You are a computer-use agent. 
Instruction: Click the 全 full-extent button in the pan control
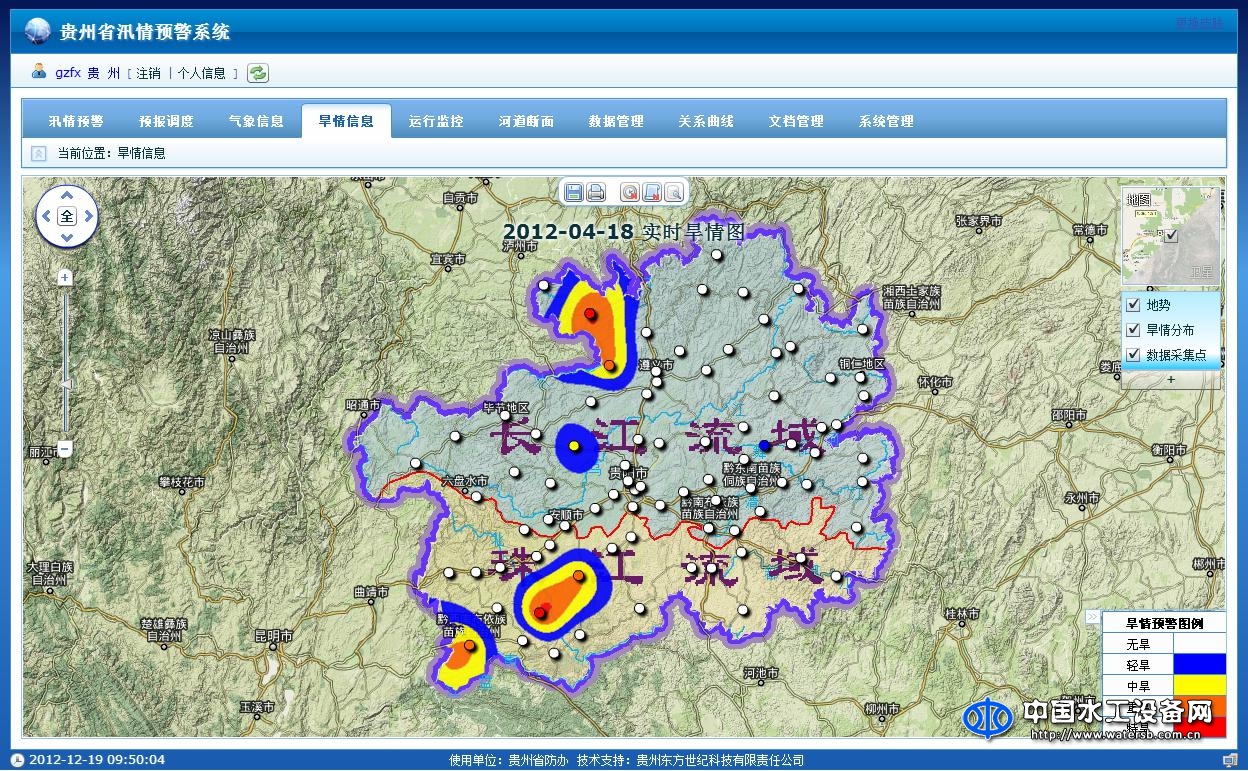click(67, 216)
